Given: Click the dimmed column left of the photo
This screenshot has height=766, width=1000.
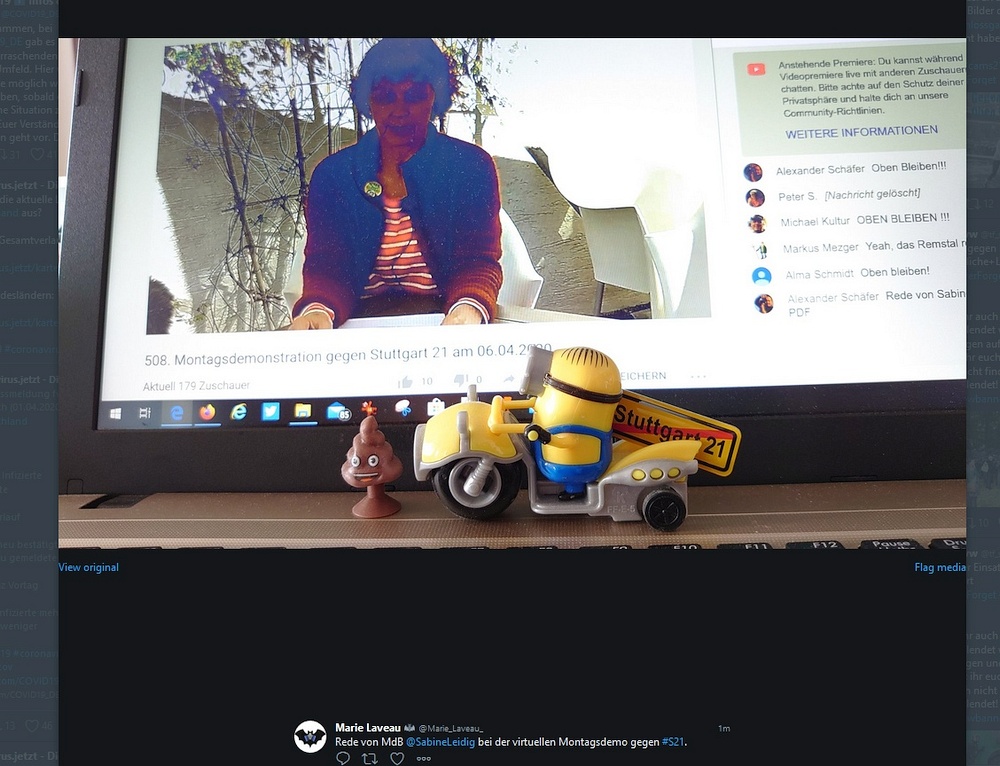Looking at the screenshot, I should (28, 400).
